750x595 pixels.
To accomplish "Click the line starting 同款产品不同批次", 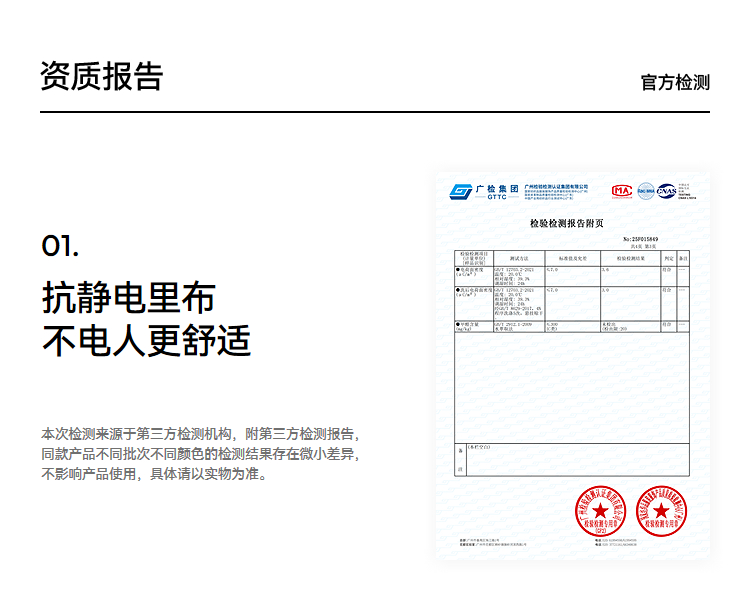I will [200, 454].
